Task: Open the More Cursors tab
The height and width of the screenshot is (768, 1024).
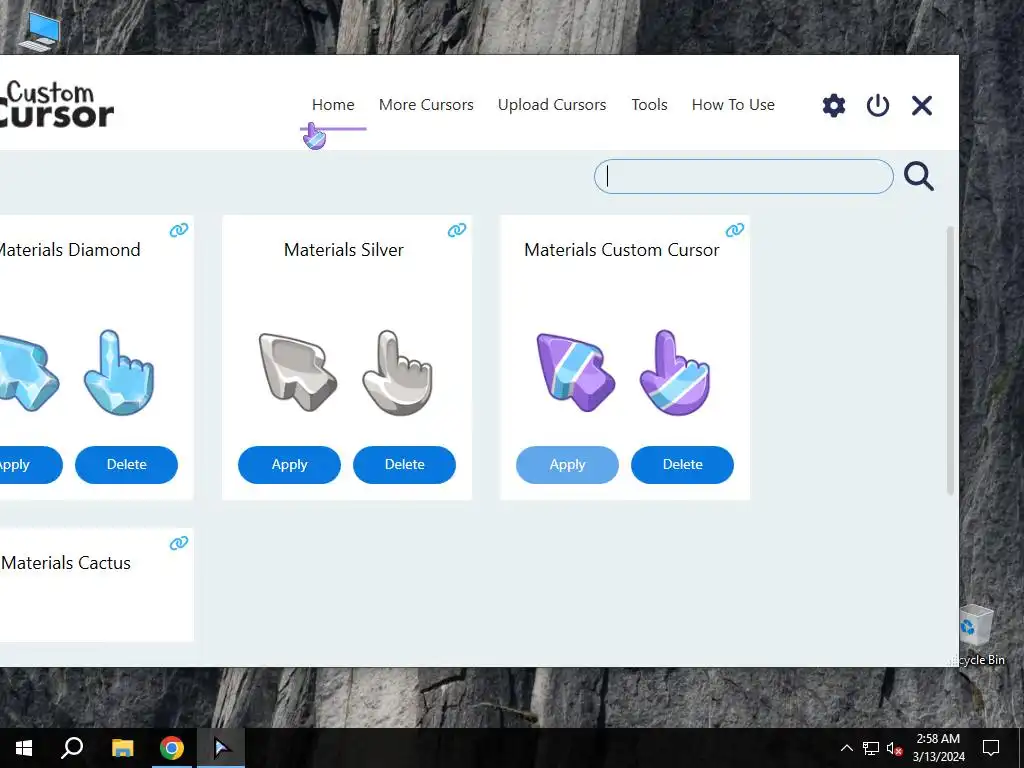Action: pos(426,104)
